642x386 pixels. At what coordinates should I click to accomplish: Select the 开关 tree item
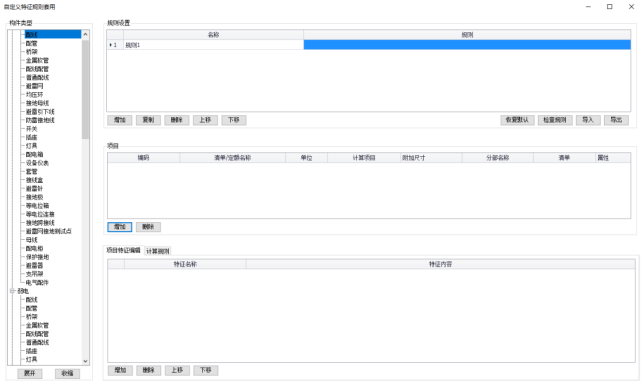click(x=32, y=129)
